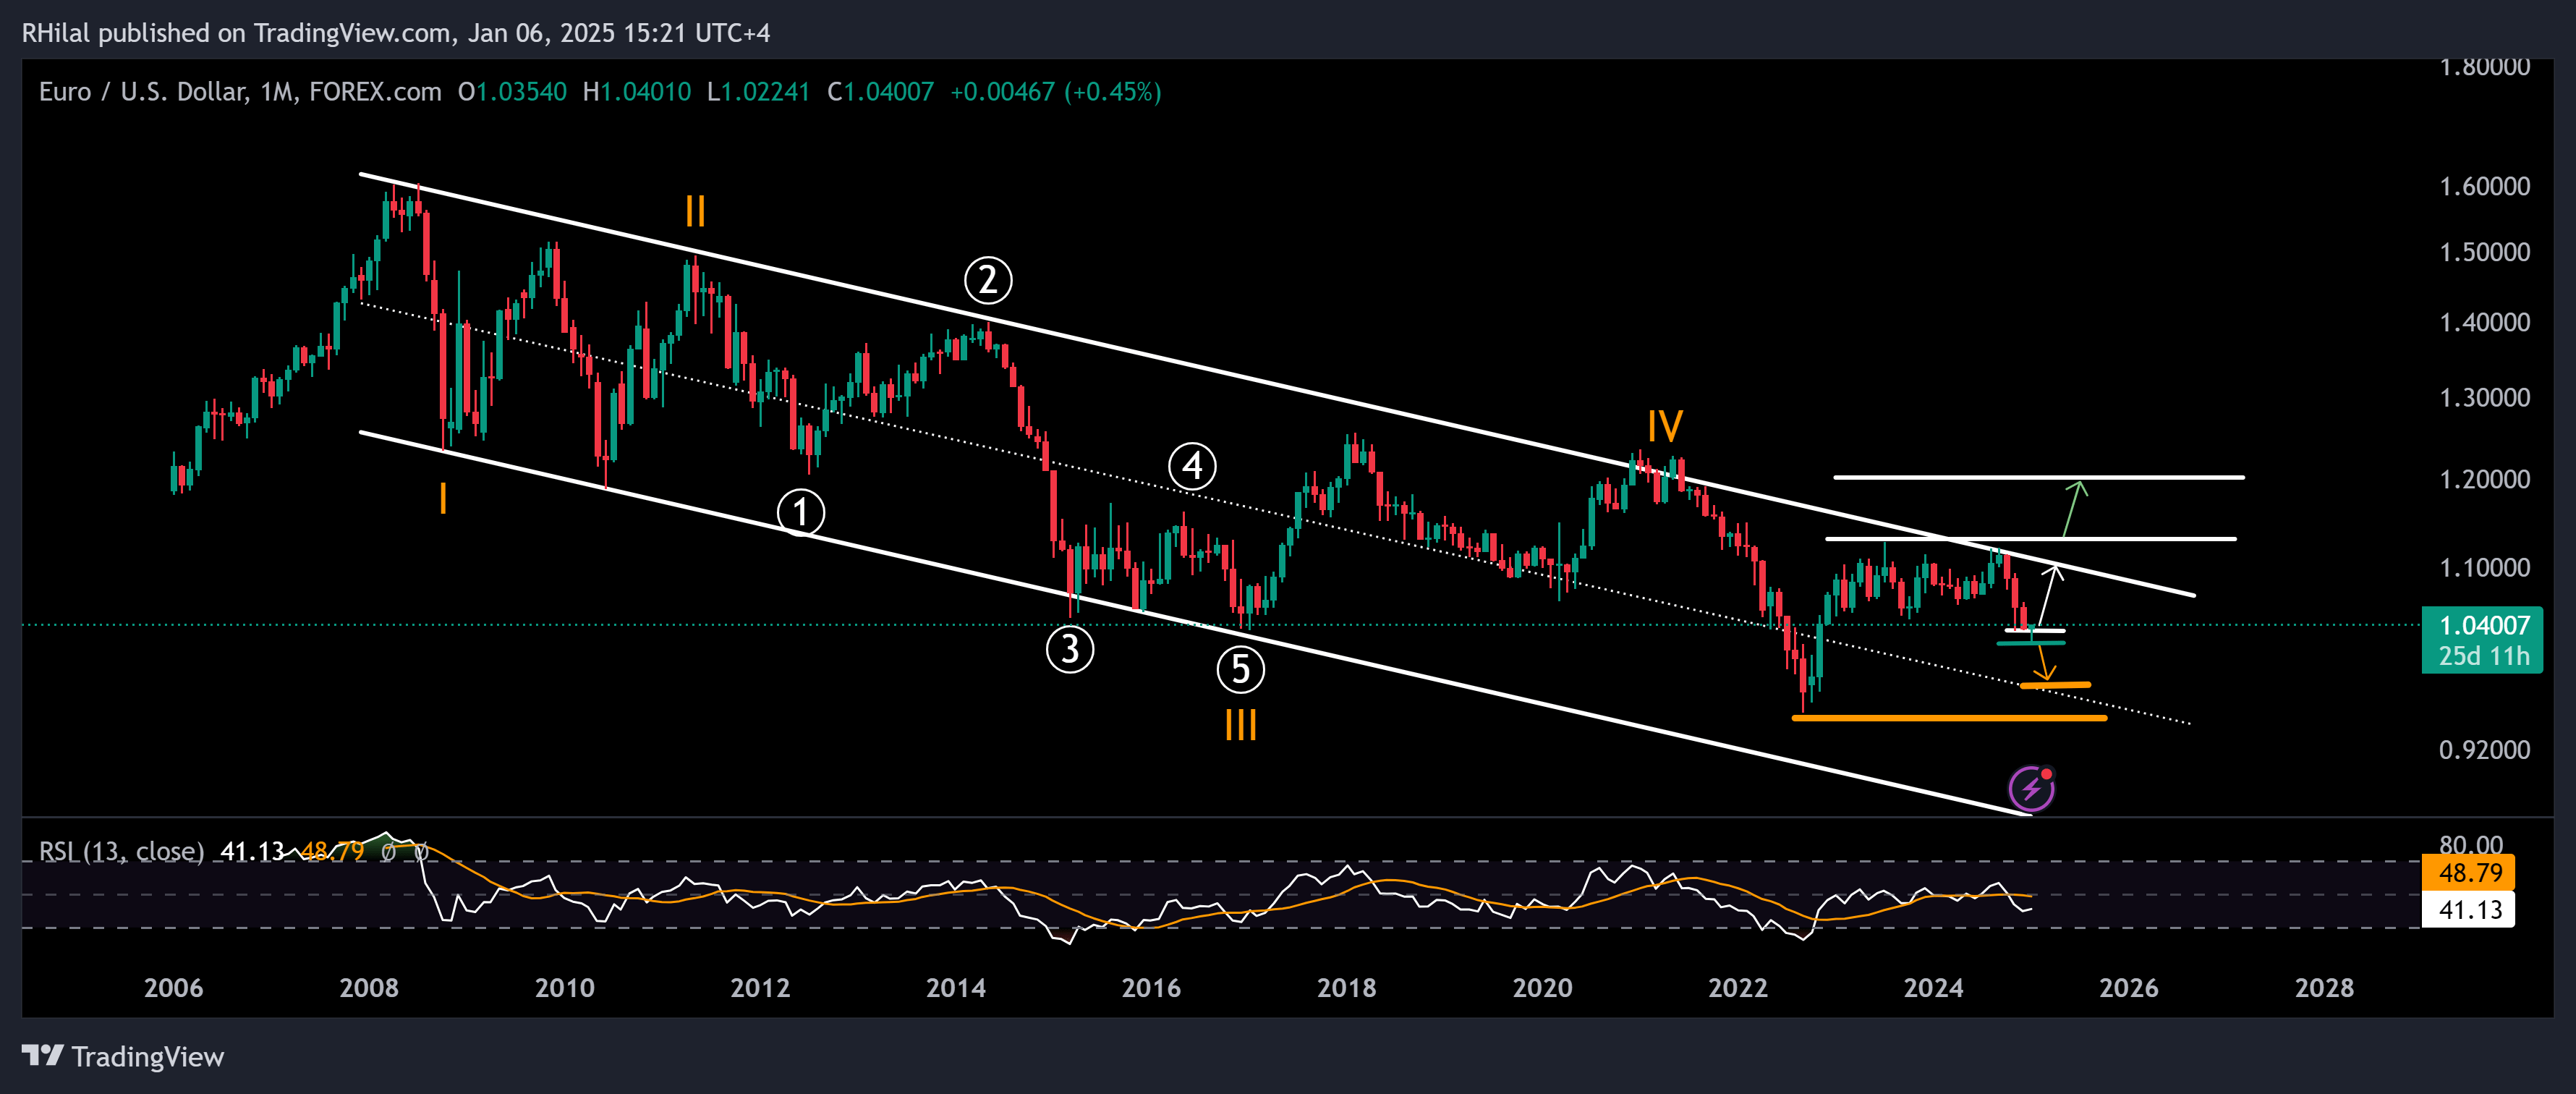Click the orange wave IV label
Screen dimensions: 2576x1094
(1665, 426)
